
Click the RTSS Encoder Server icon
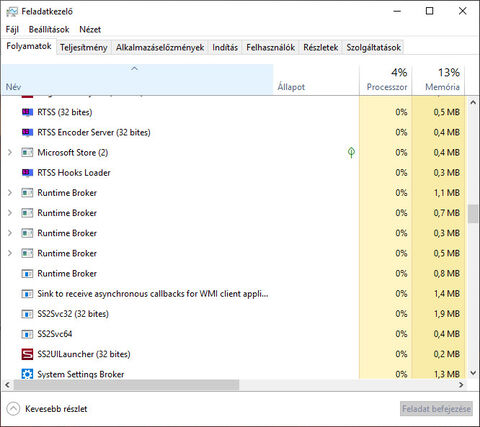[27, 132]
